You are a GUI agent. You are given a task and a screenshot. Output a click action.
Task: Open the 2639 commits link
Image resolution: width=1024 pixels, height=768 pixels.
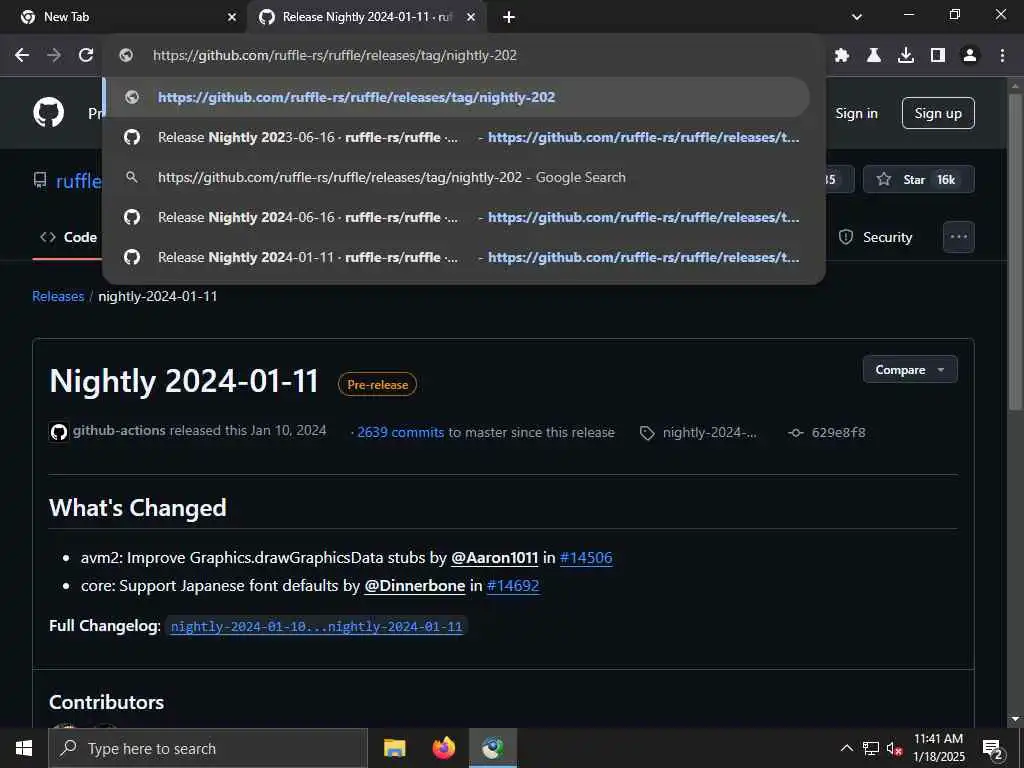400,432
